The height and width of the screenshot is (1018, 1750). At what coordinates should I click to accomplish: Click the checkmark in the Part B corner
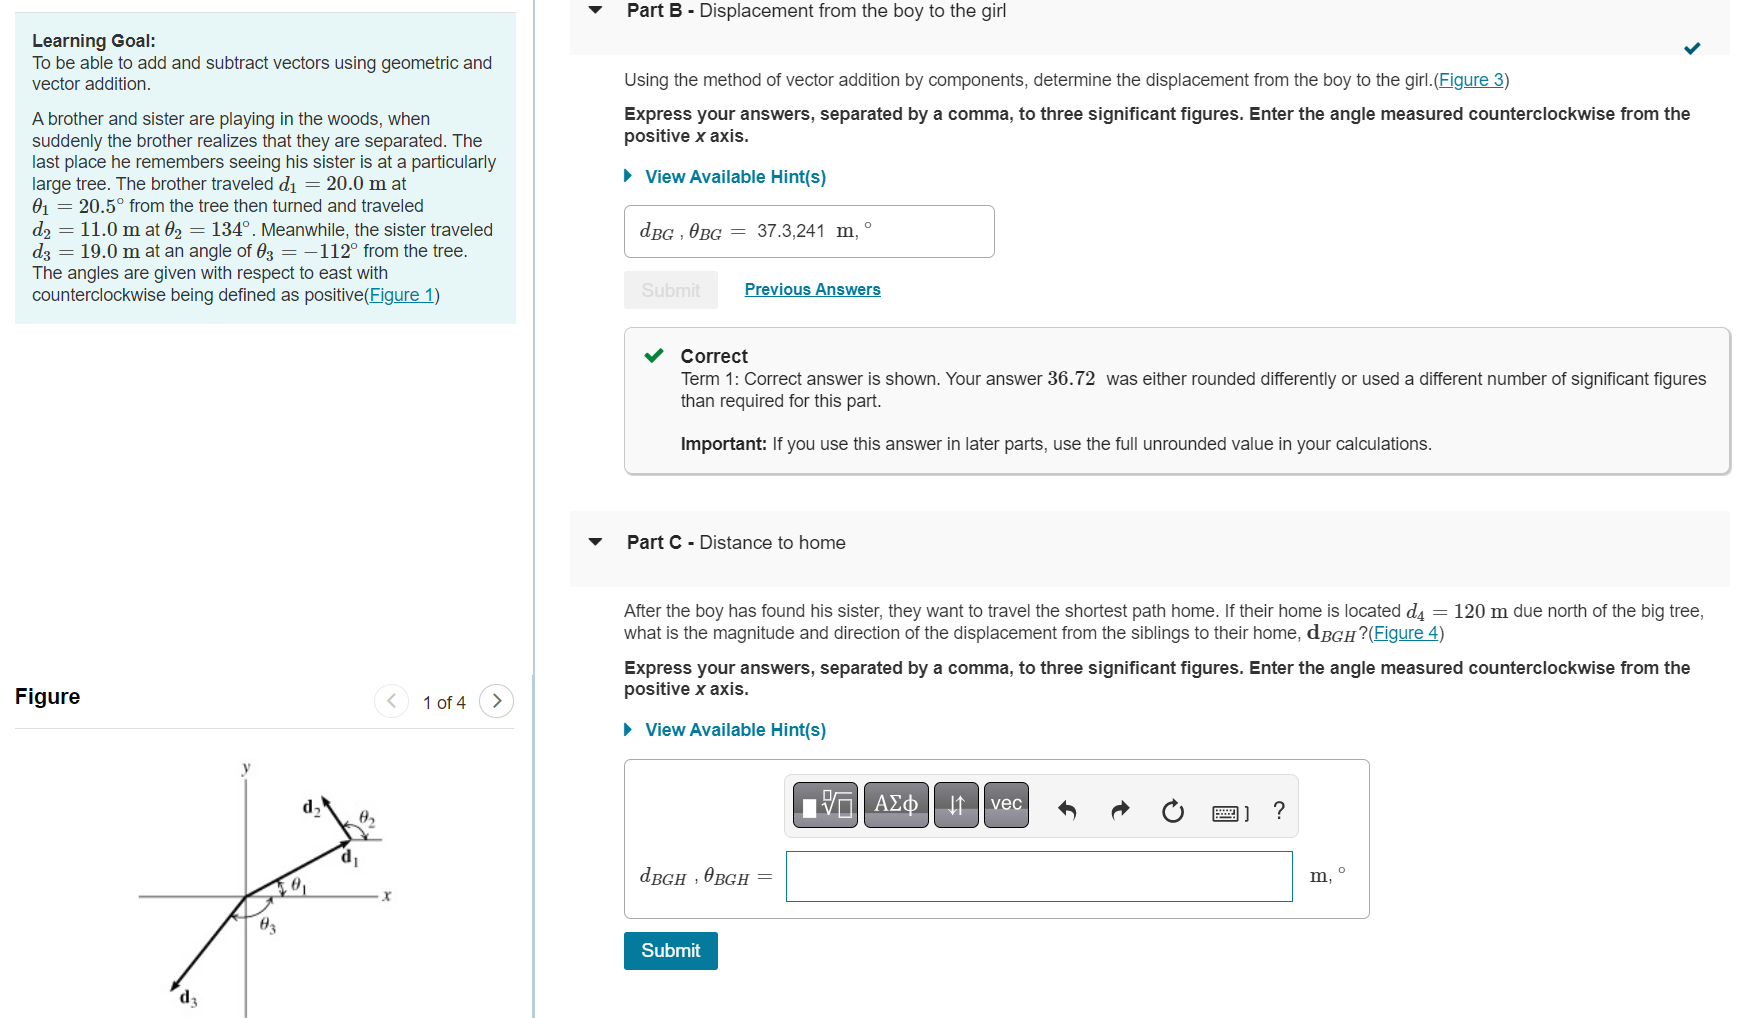(1693, 47)
